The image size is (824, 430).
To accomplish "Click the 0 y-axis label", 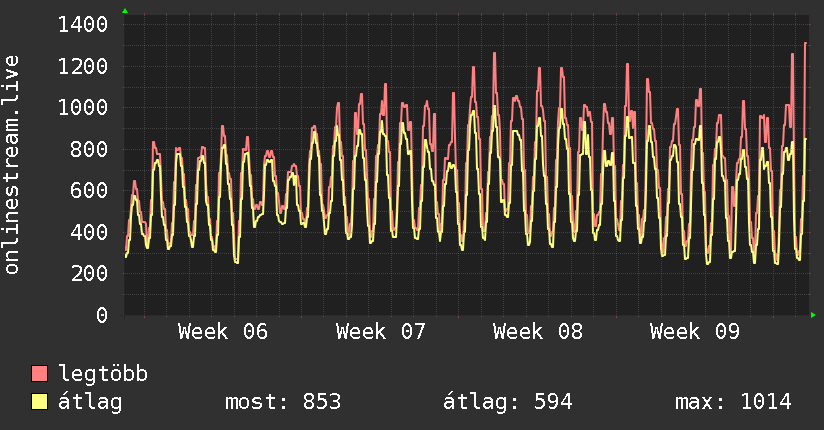I will 102,316.
